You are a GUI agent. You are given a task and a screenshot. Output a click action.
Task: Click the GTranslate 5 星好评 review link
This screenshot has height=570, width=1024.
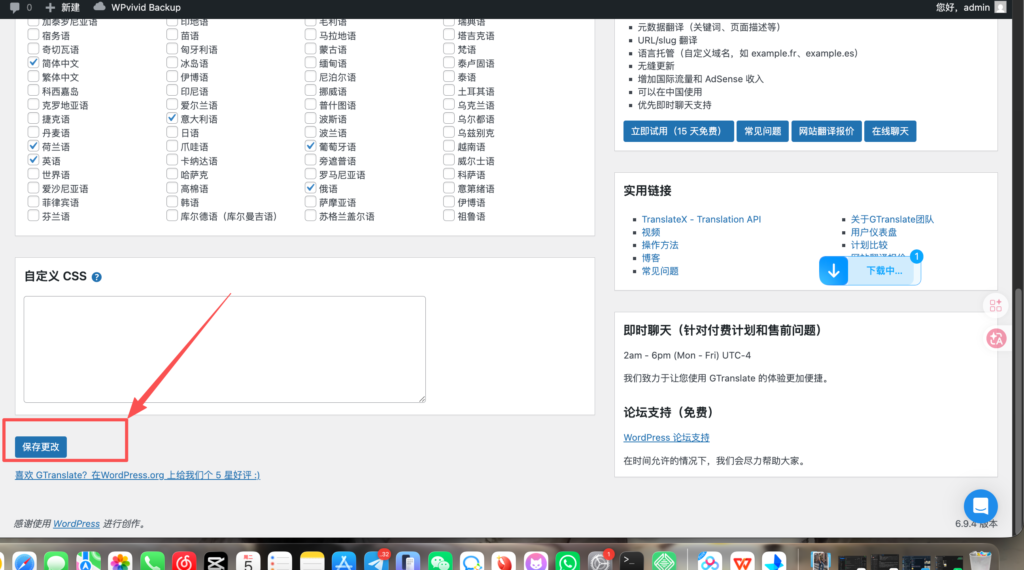pyautogui.click(x=137, y=475)
